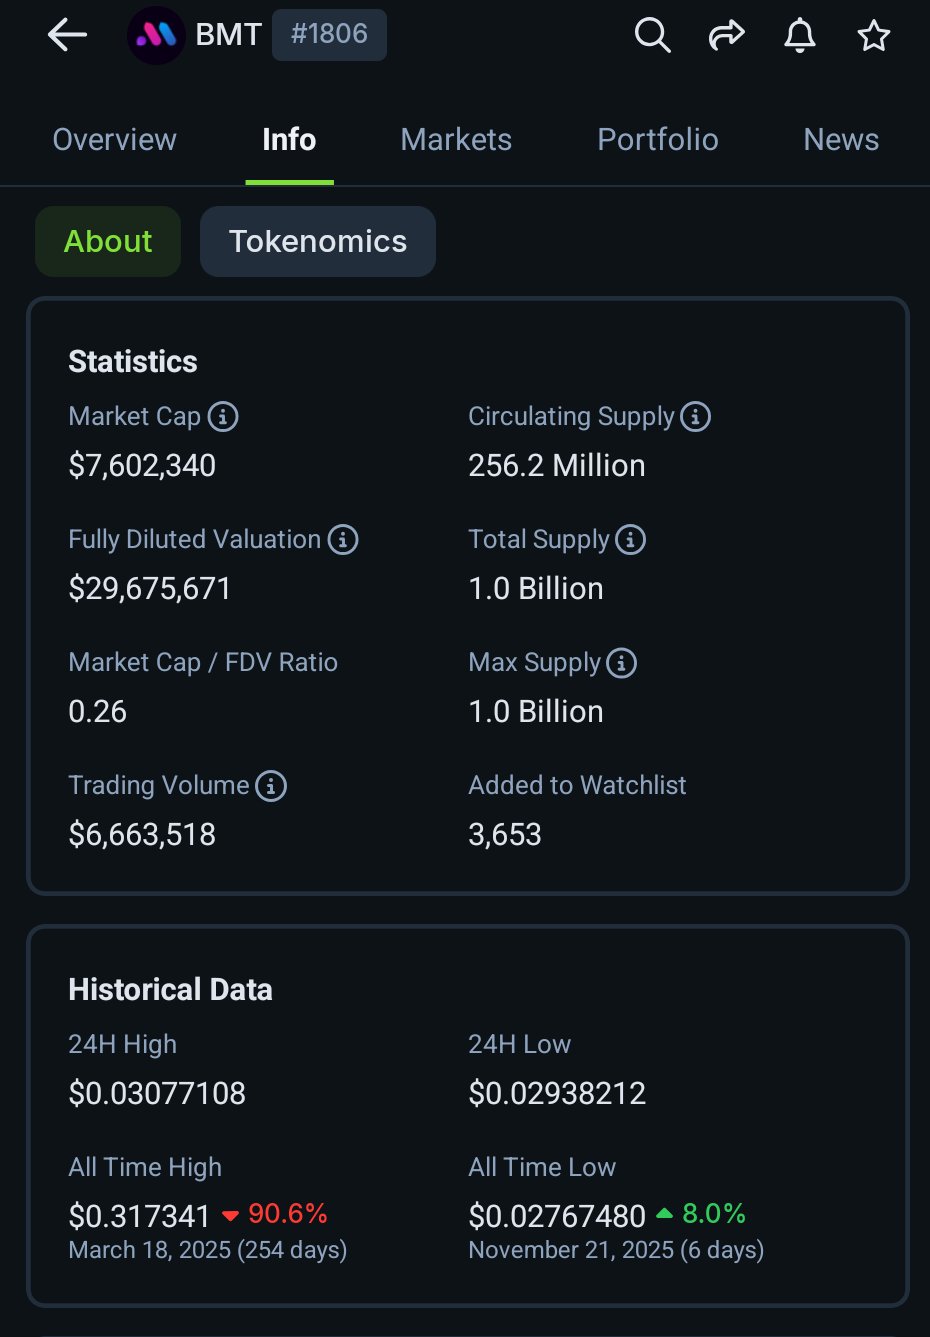Open the News tab
Screen dimensions: 930x1337
point(841,140)
